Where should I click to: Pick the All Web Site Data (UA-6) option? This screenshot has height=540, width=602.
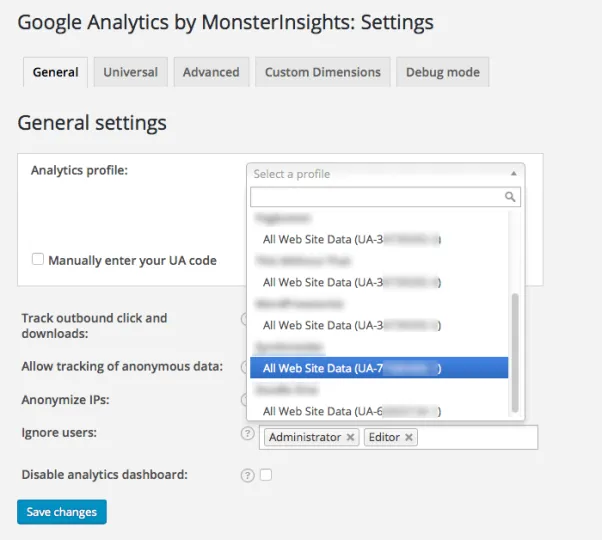tap(350, 411)
